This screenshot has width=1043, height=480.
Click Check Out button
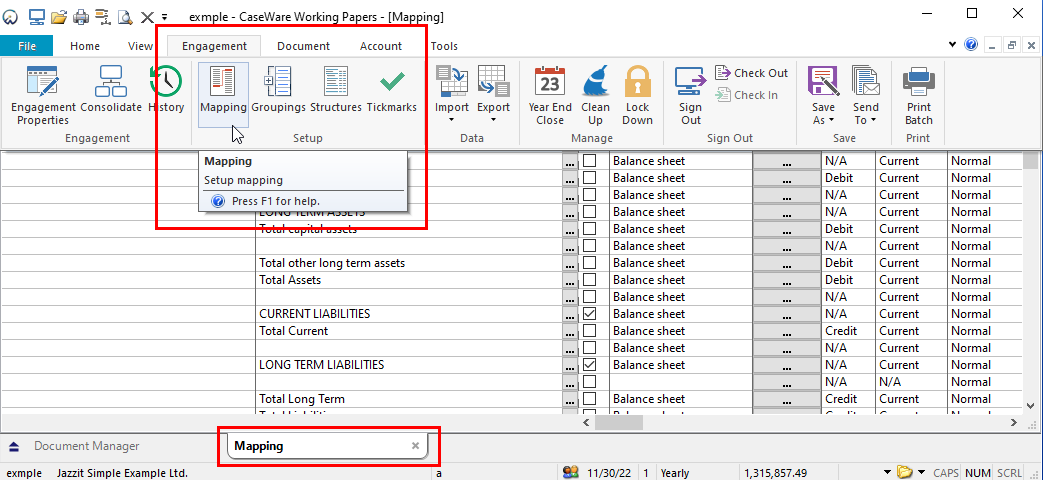pyautogui.click(x=752, y=73)
